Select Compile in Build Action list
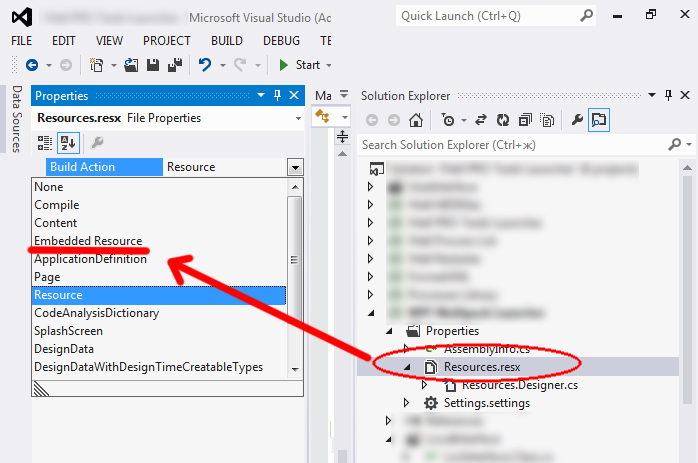This screenshot has width=698, height=463. click(158, 205)
